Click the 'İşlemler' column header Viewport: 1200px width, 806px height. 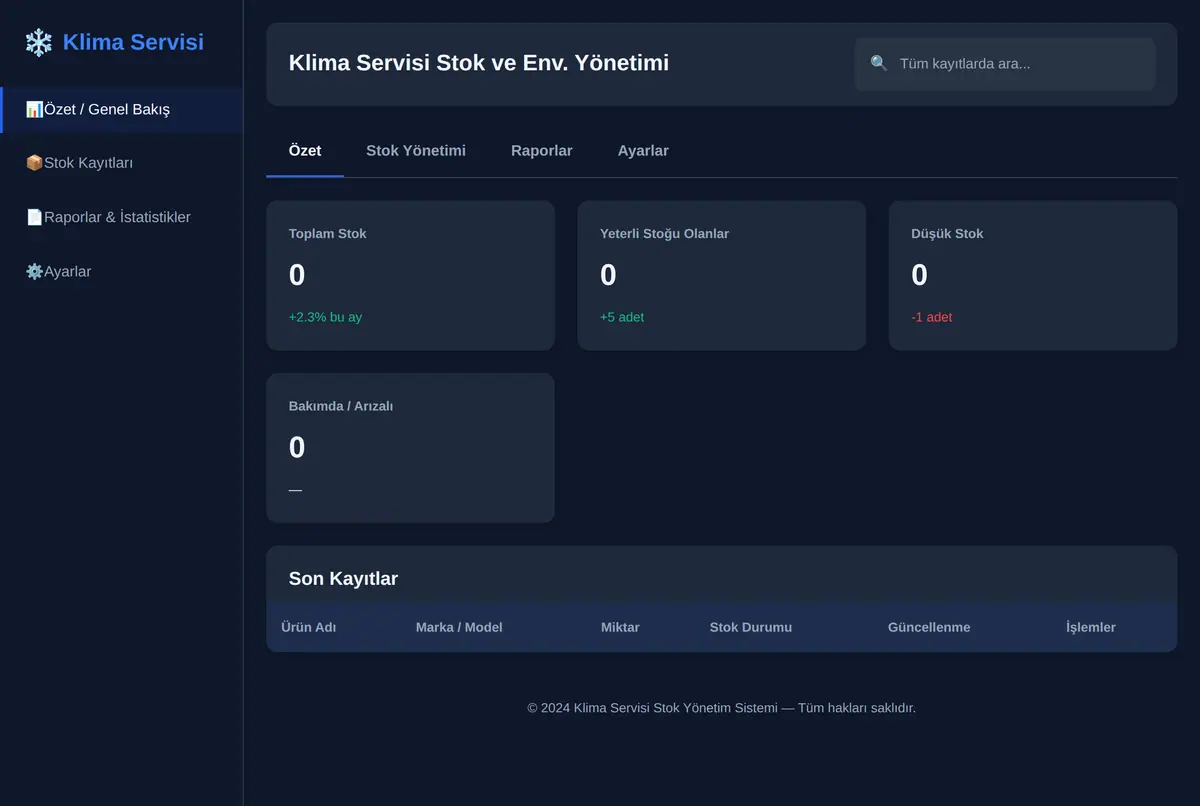(1091, 627)
